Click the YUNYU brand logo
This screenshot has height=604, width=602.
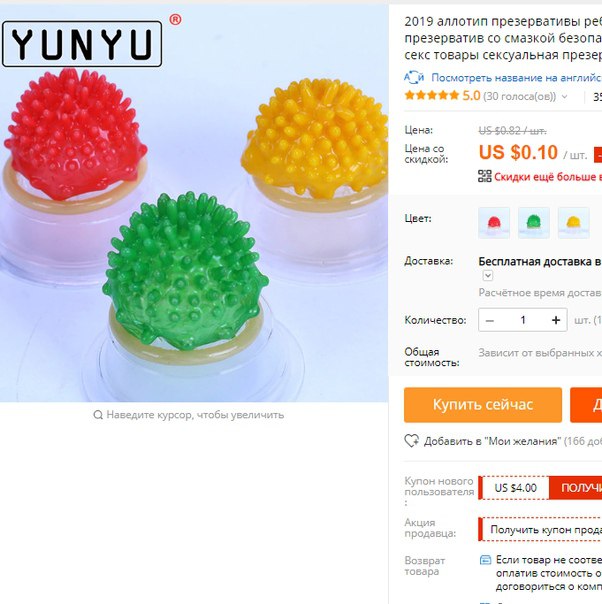pyautogui.click(x=82, y=44)
